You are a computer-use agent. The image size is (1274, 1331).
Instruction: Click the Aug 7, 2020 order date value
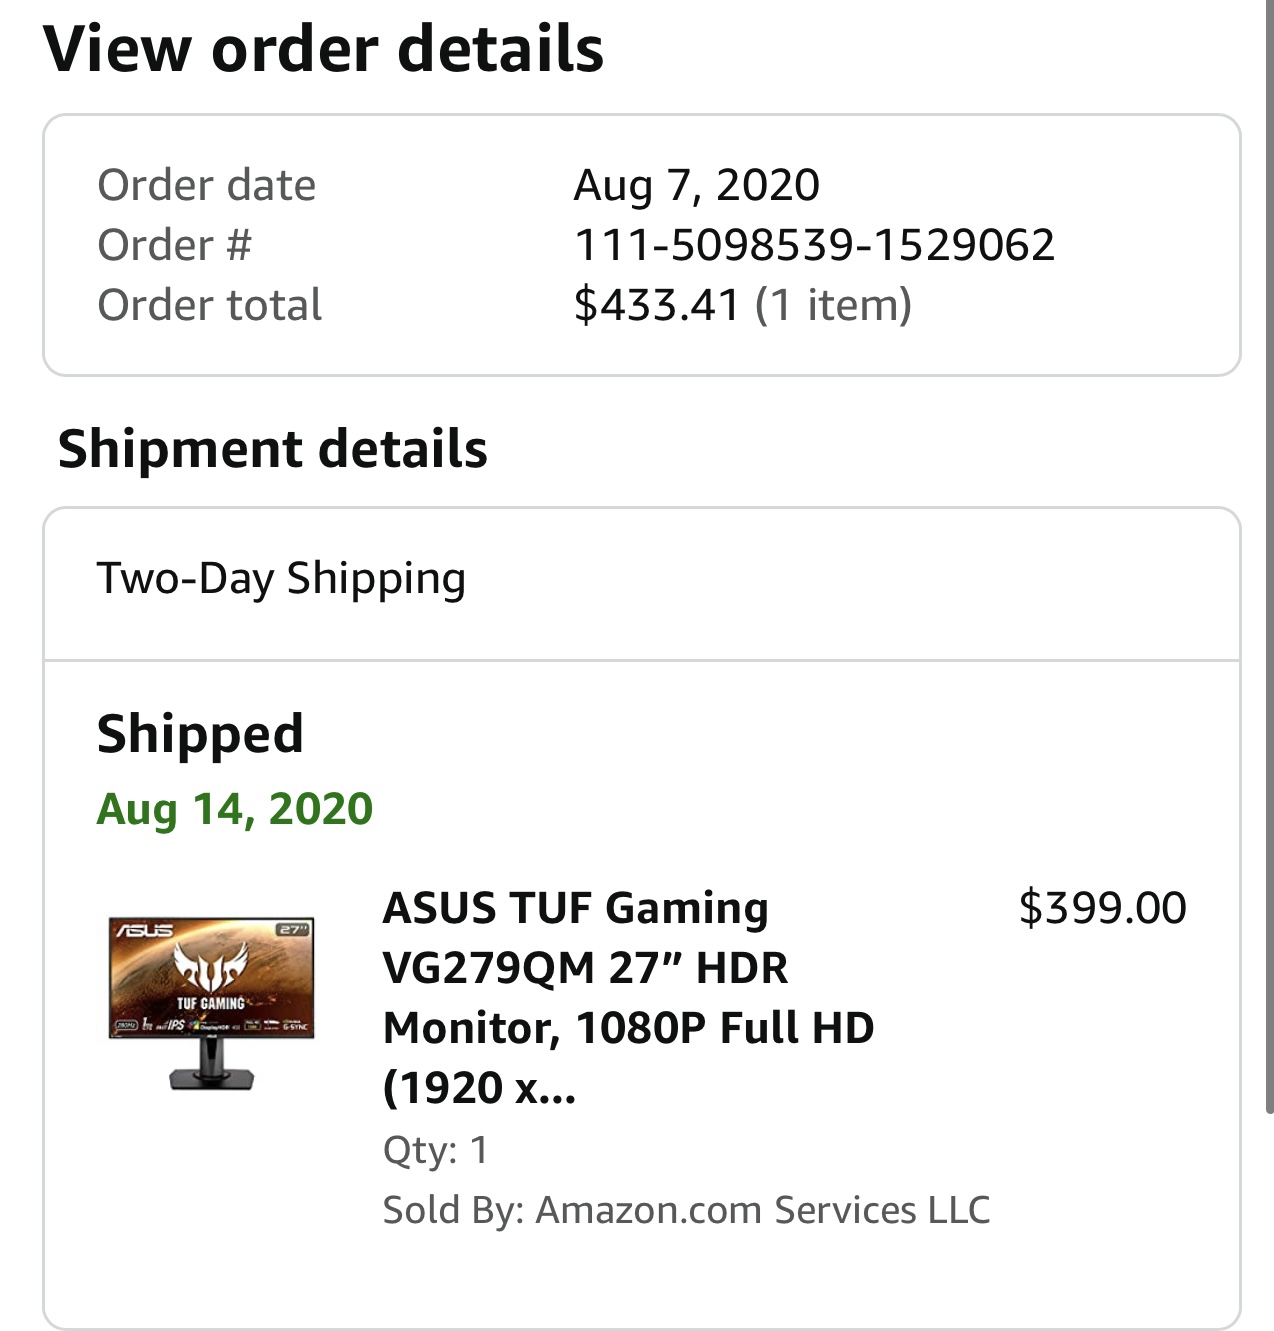point(696,185)
